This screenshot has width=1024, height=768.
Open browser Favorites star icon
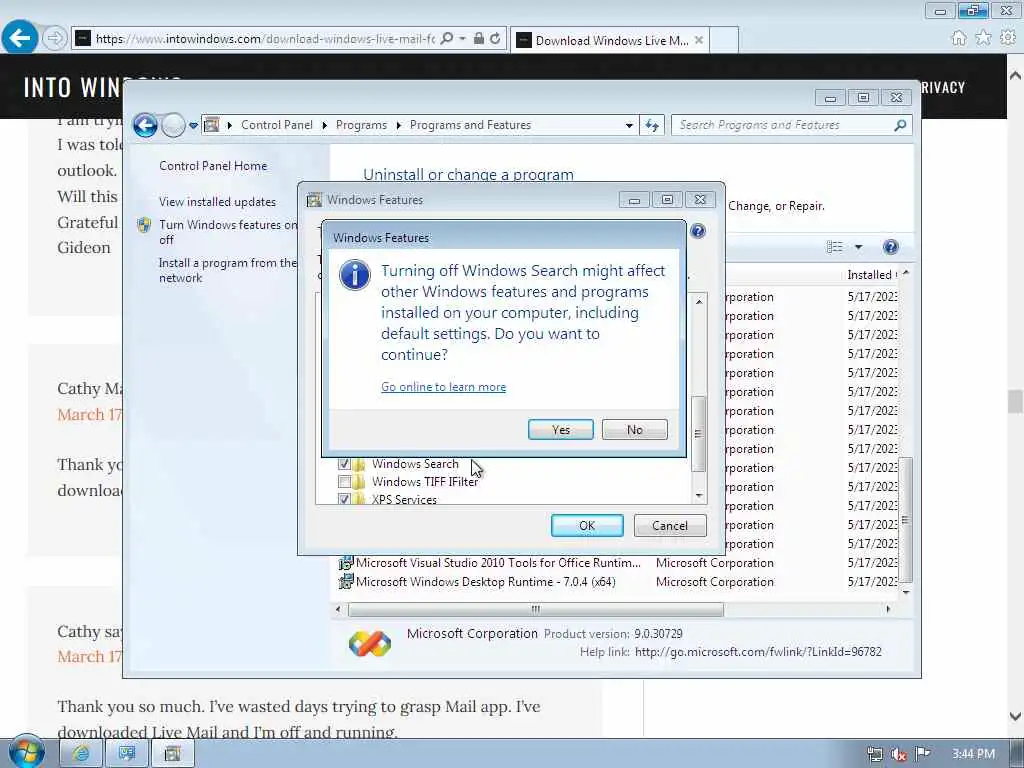pyautogui.click(x=983, y=38)
